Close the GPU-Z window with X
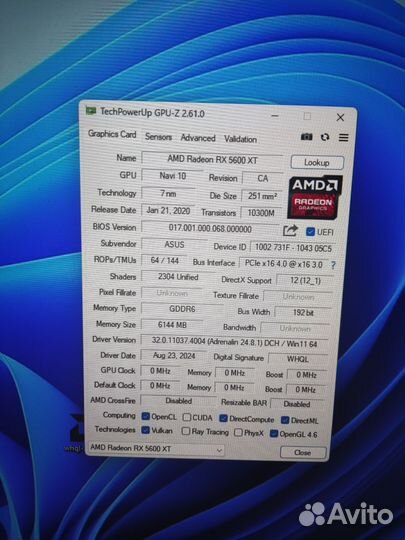 point(340,117)
